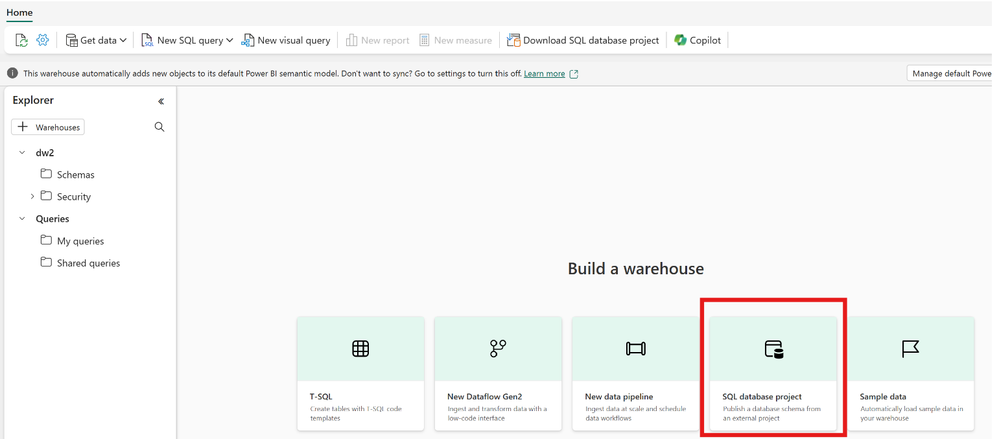Open warehouse settings gear icon

click(43, 40)
